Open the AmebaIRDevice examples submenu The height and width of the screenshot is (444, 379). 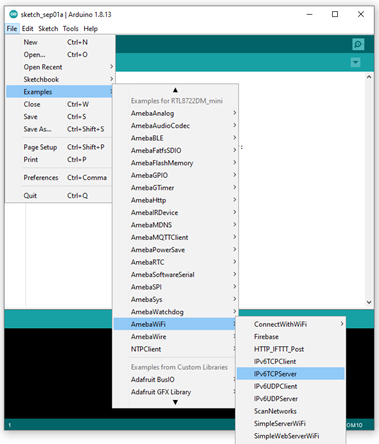175,212
